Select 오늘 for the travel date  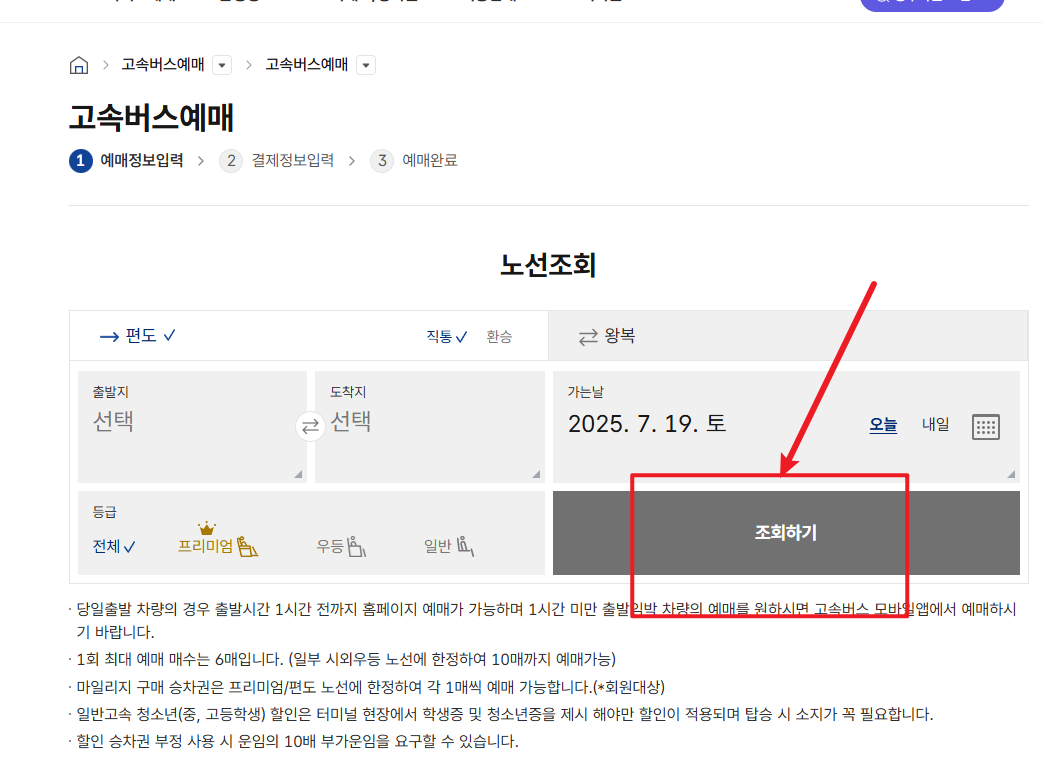[x=883, y=424]
